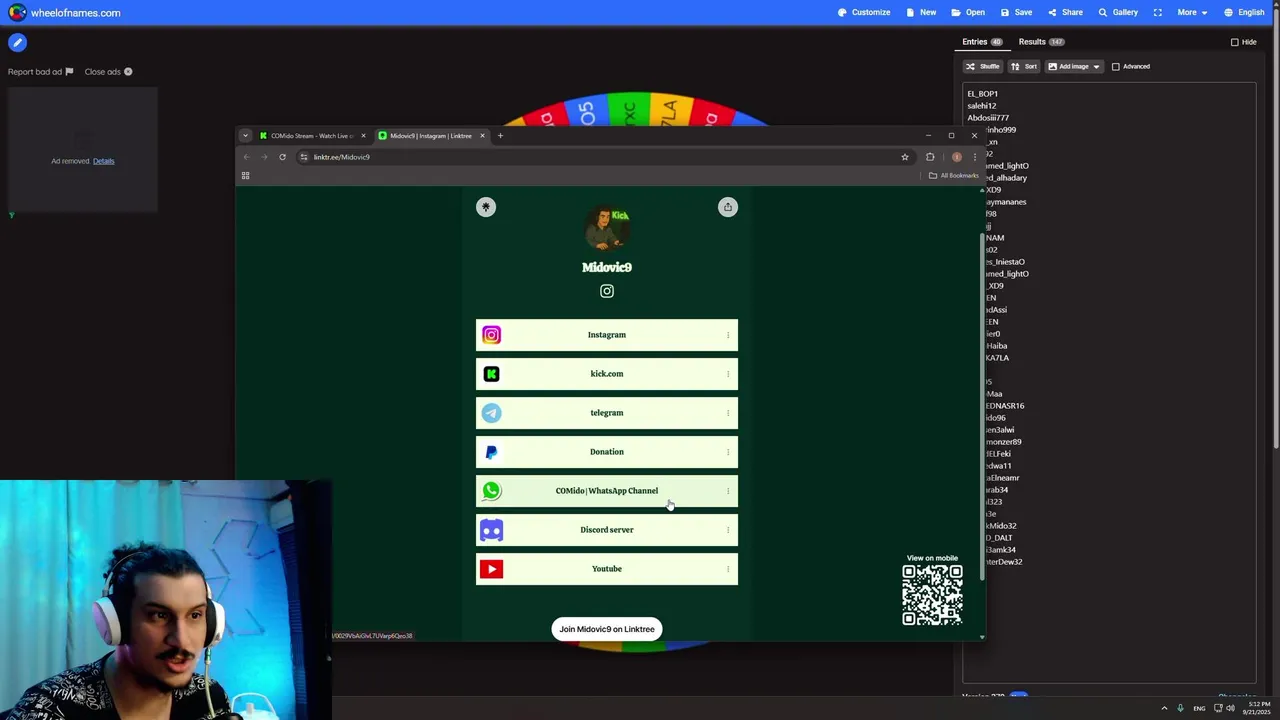Viewport: 1280px width, 720px height.
Task: Open the COMido WhatsApp Channel link
Action: [x=607, y=491]
